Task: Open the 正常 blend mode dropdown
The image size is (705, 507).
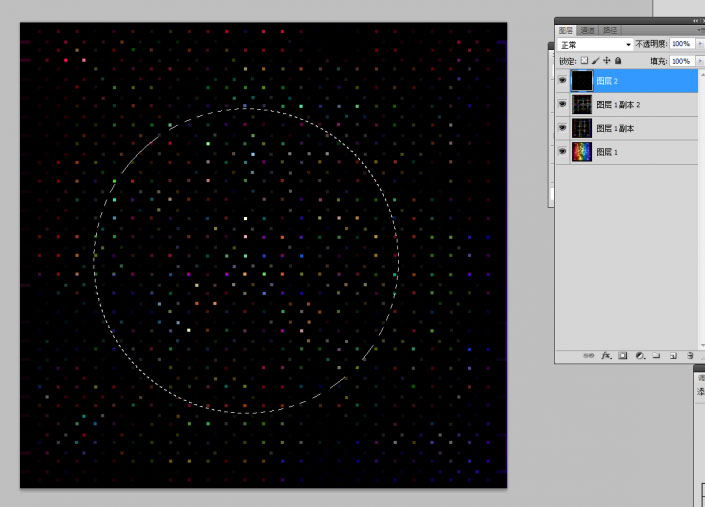Action: click(596, 45)
